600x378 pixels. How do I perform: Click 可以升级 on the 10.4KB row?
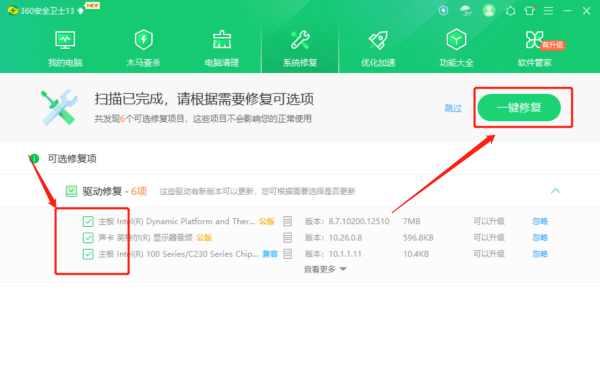tap(489, 254)
